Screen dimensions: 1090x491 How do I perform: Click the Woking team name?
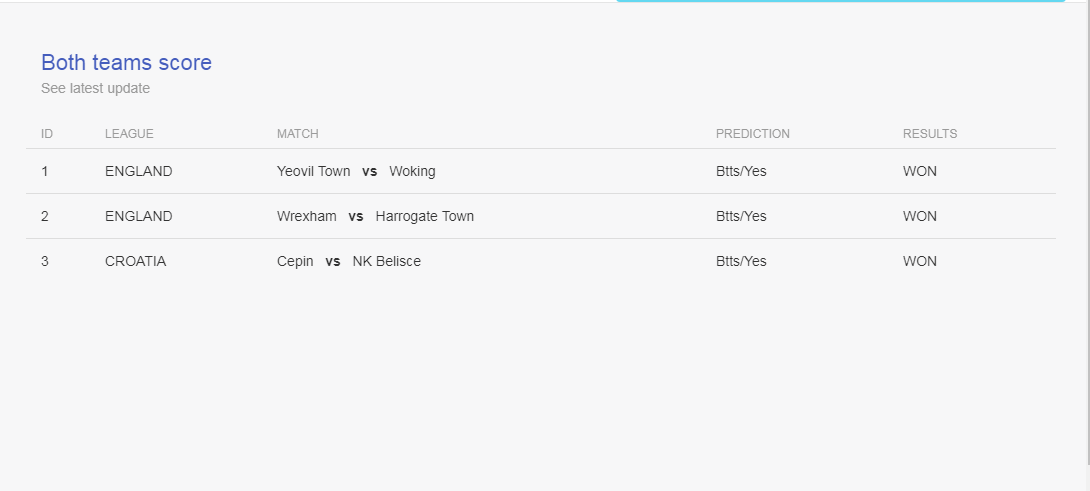pos(412,171)
